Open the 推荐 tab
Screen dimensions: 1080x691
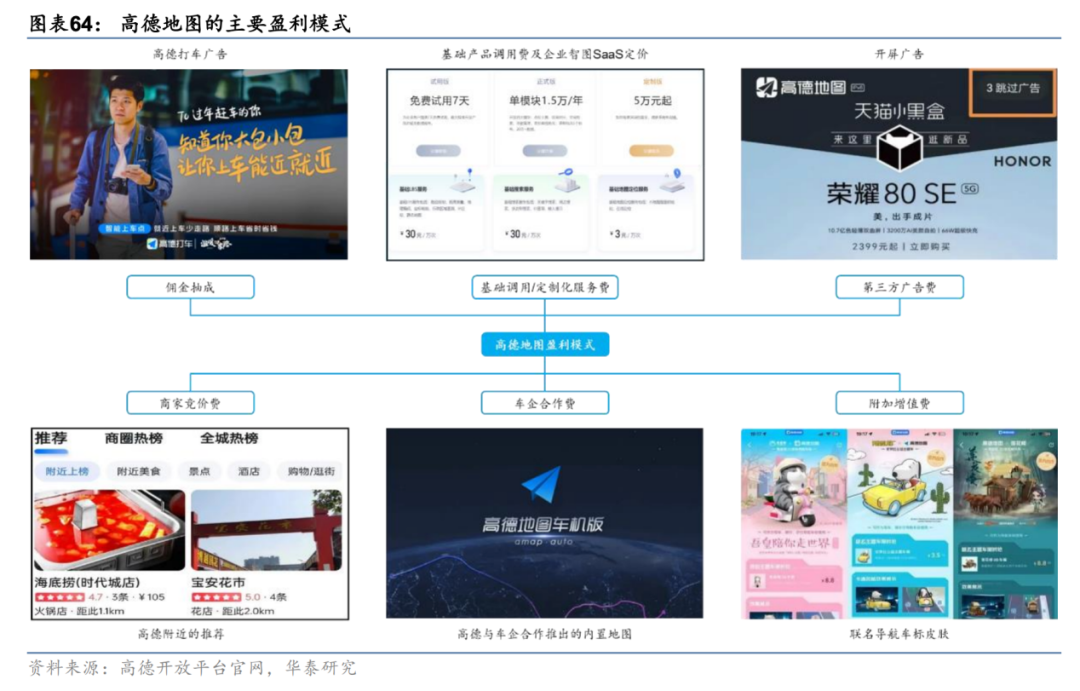pyautogui.click(x=51, y=439)
